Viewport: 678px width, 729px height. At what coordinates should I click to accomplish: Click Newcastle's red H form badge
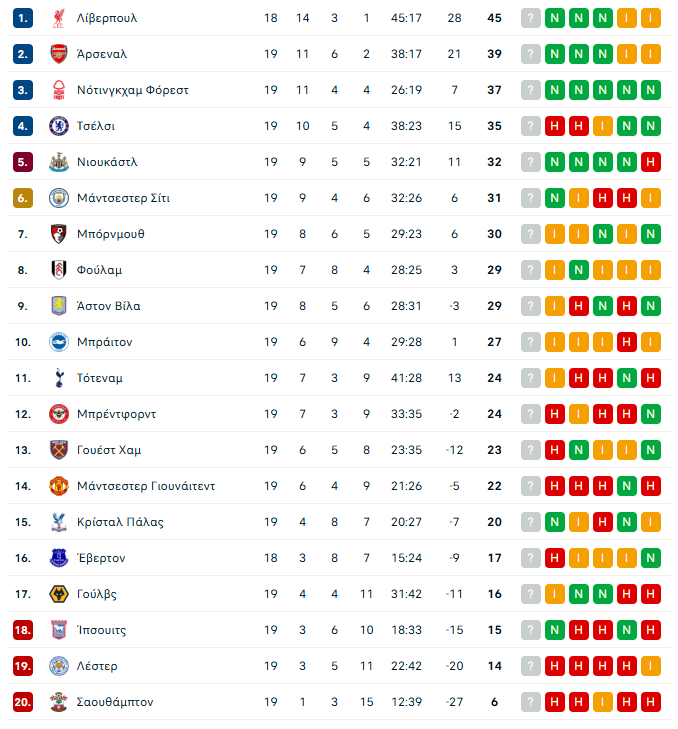(651, 162)
